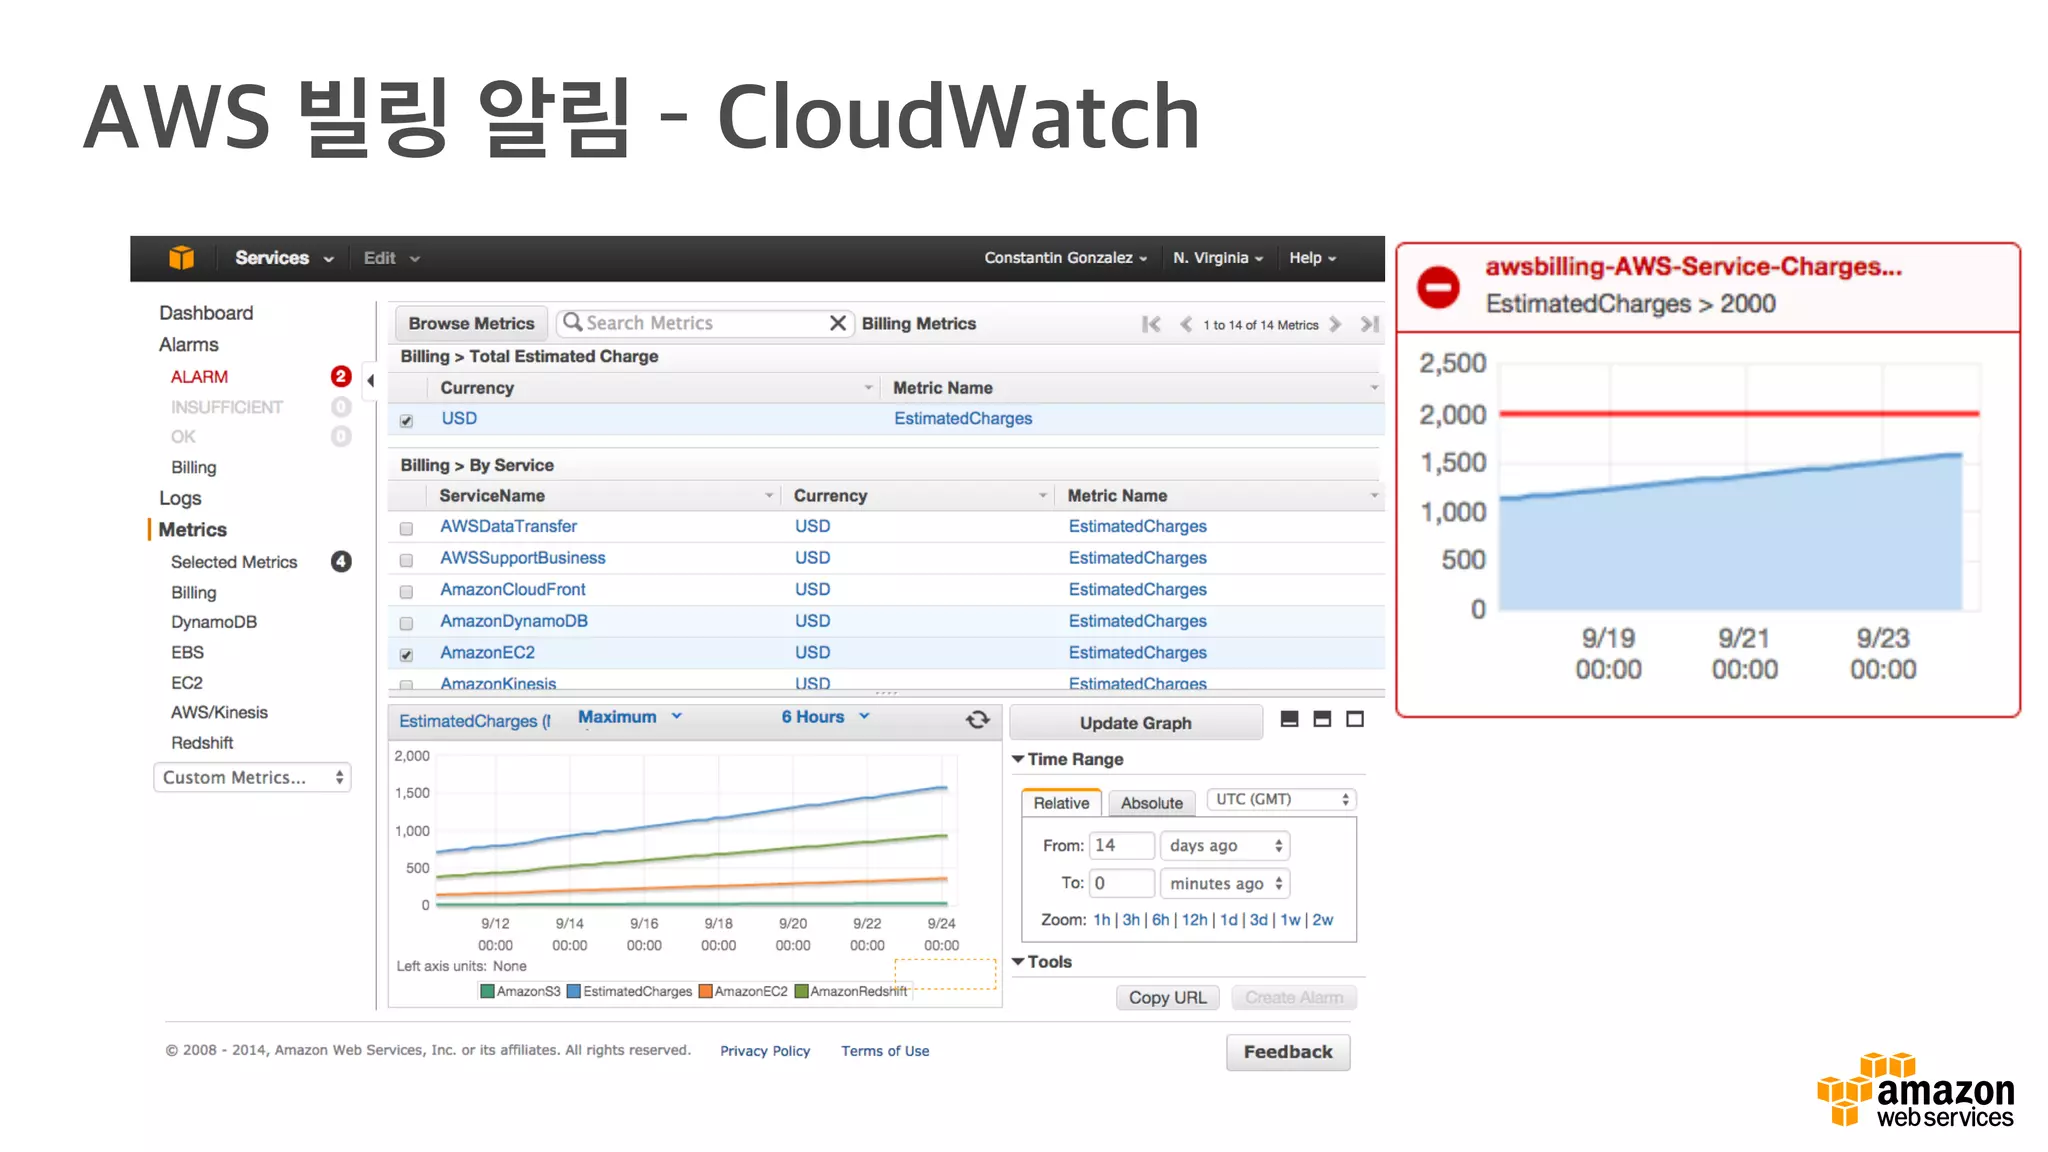Click the INSUFFICIENT count badge
The height and width of the screenshot is (1152, 2048).
pos(341,407)
